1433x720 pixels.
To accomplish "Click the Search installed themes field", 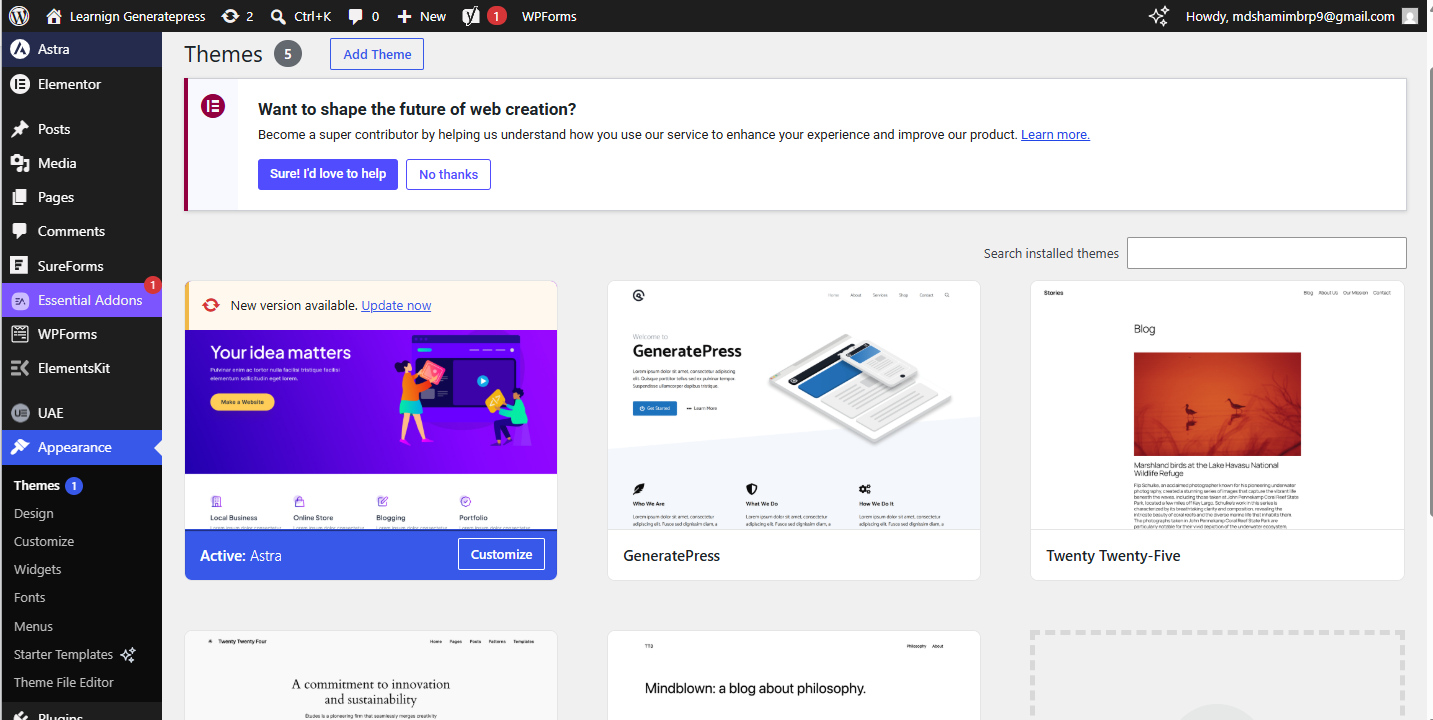I will coord(1266,253).
